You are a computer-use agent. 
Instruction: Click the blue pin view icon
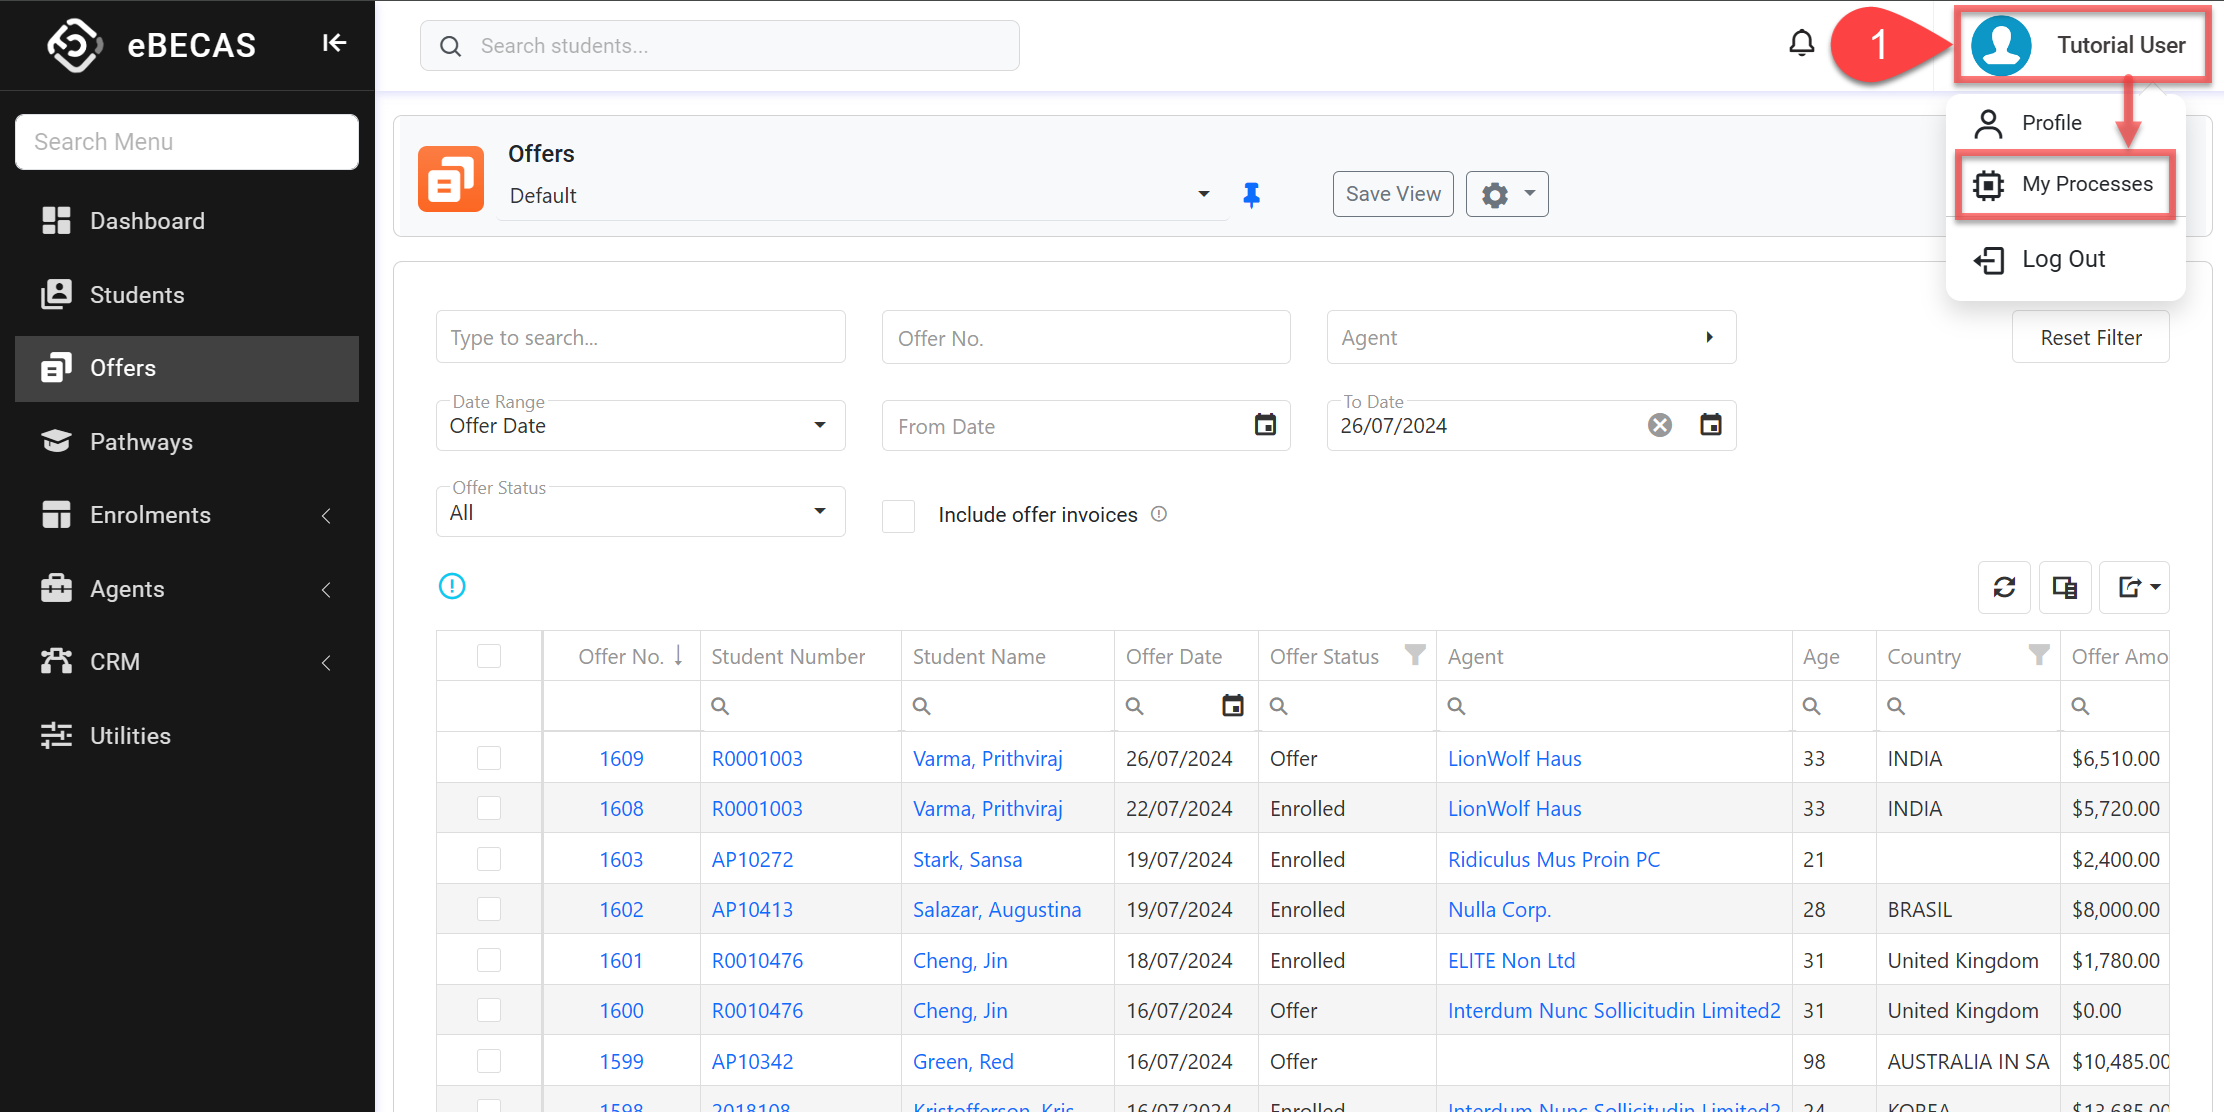coord(1251,195)
